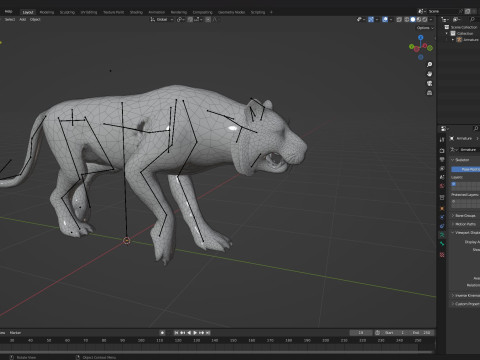
Task: Click frame 100 on the timeline
Action: point(141,340)
